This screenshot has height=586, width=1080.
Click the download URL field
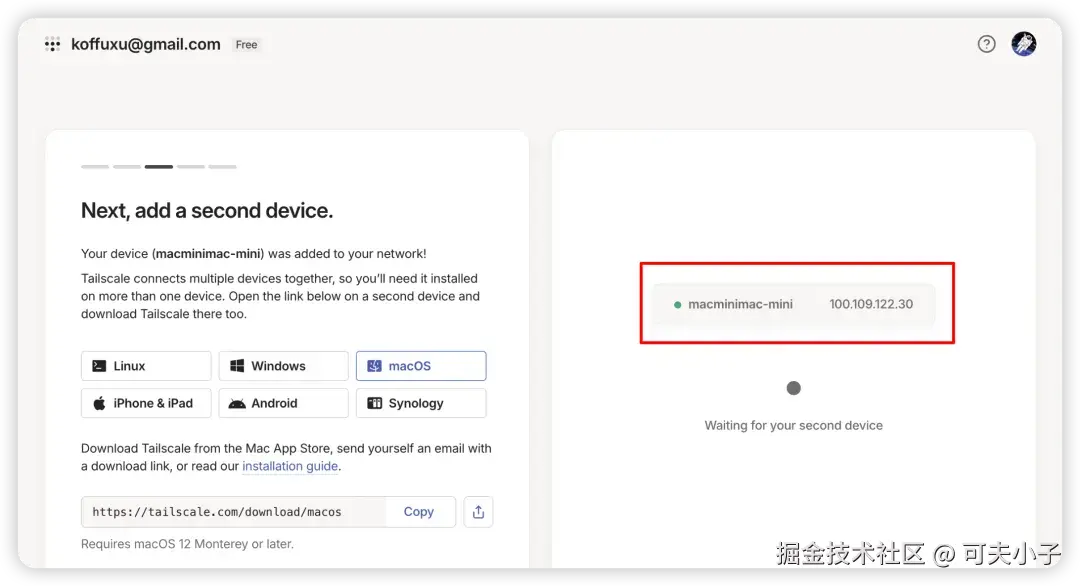[233, 512]
